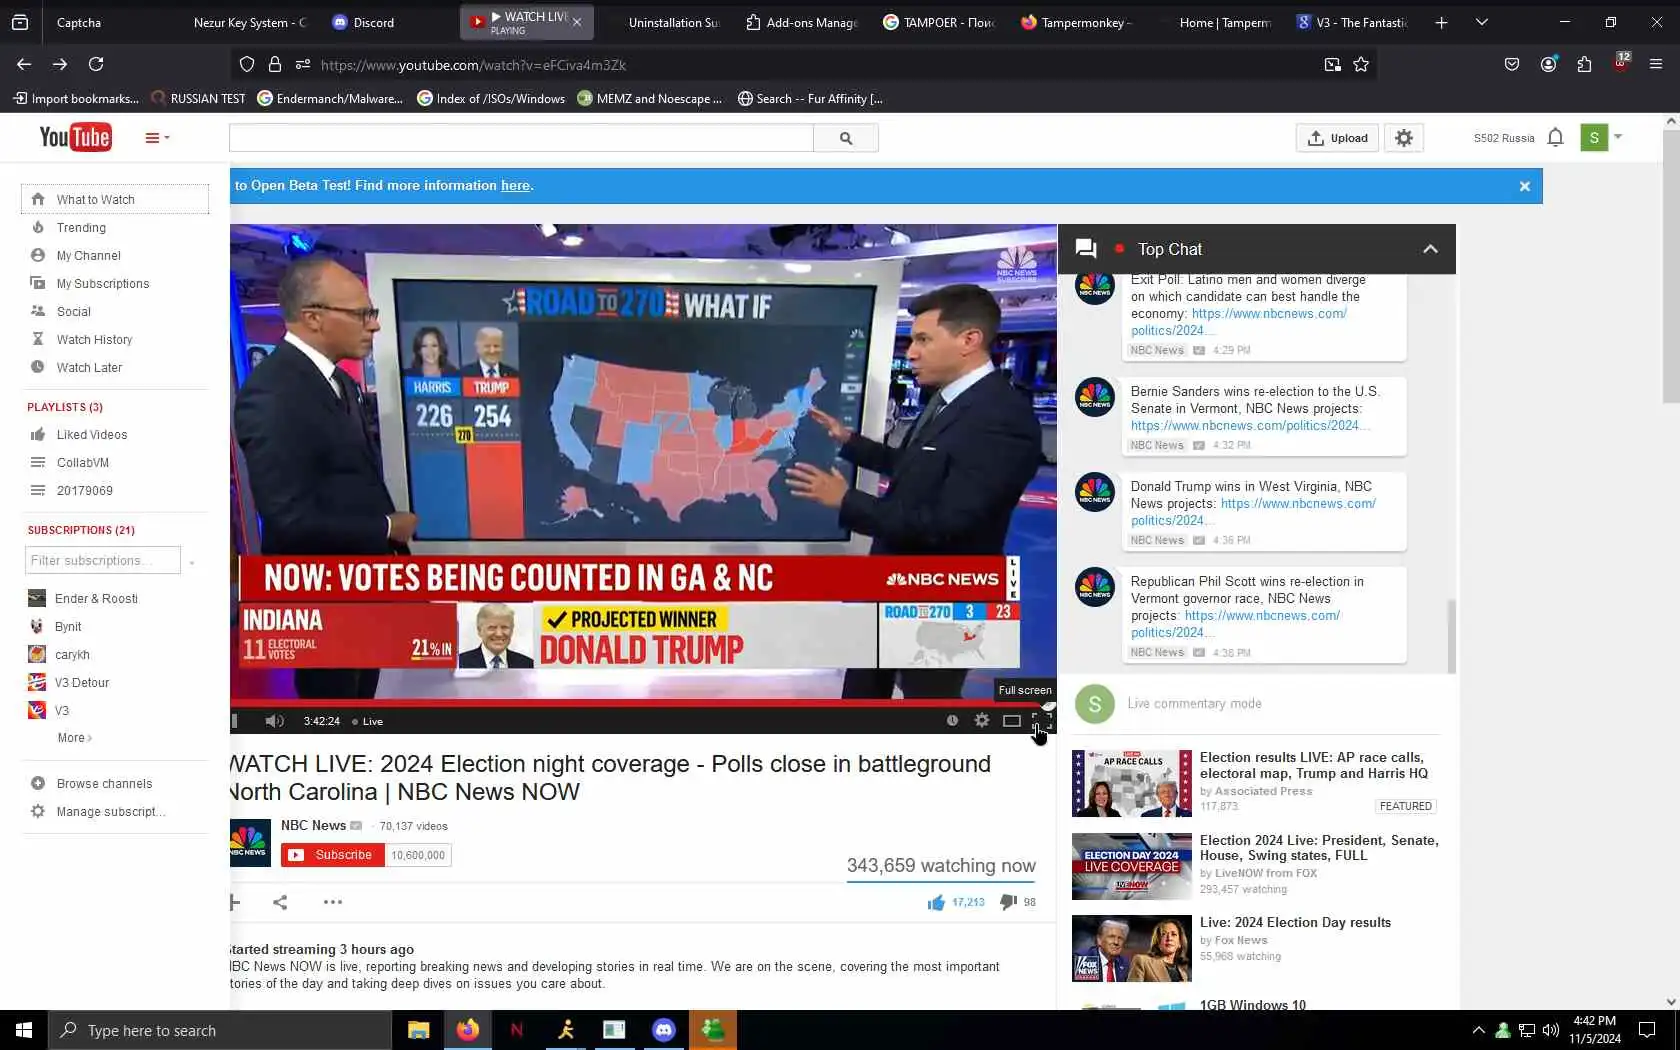Expand the account dropdown arrow beside avatar
Viewport: 1680px width, 1050px height.
click(x=1618, y=137)
